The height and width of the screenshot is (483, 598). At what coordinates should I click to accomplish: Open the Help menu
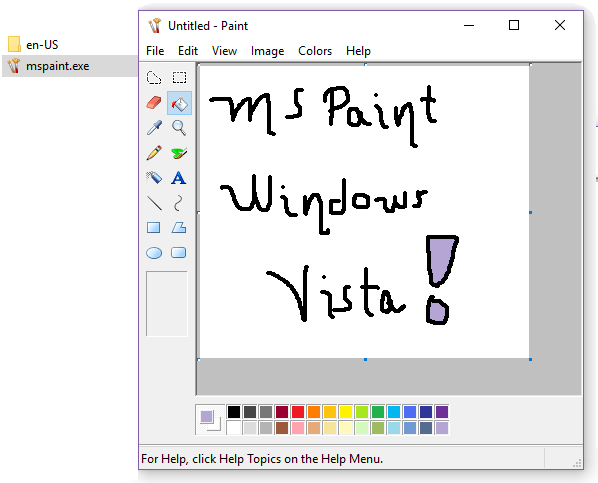tap(358, 51)
